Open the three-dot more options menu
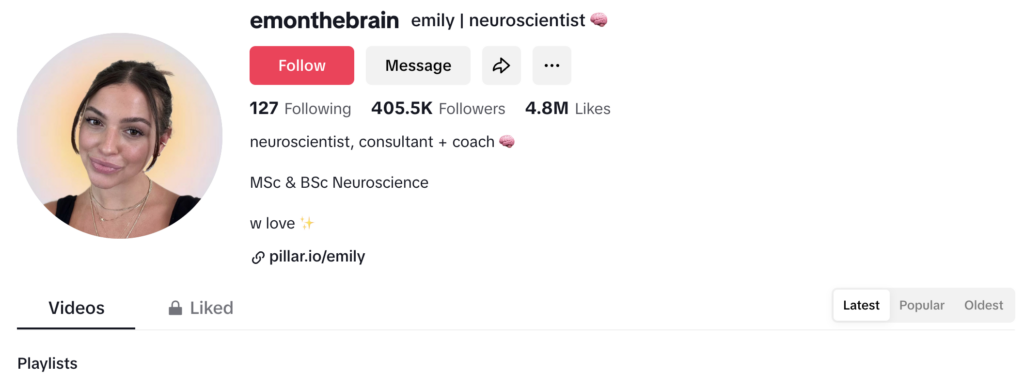The width and height of the screenshot is (1024, 376). [552, 65]
